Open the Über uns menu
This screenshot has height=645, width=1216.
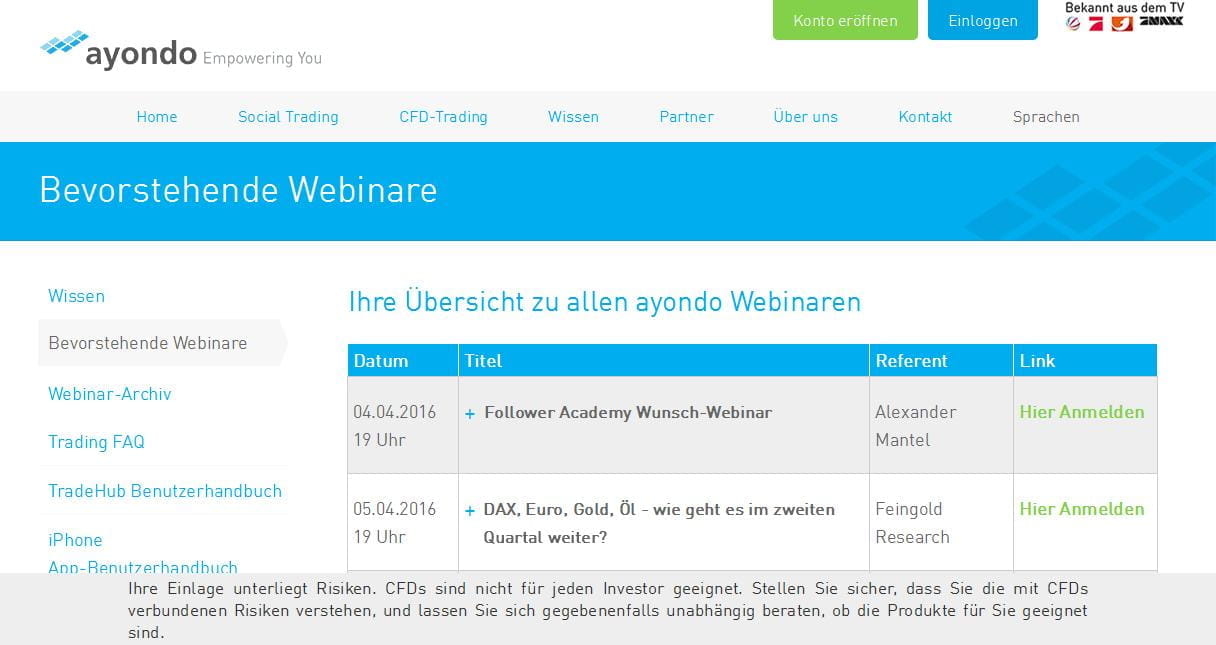coord(805,117)
